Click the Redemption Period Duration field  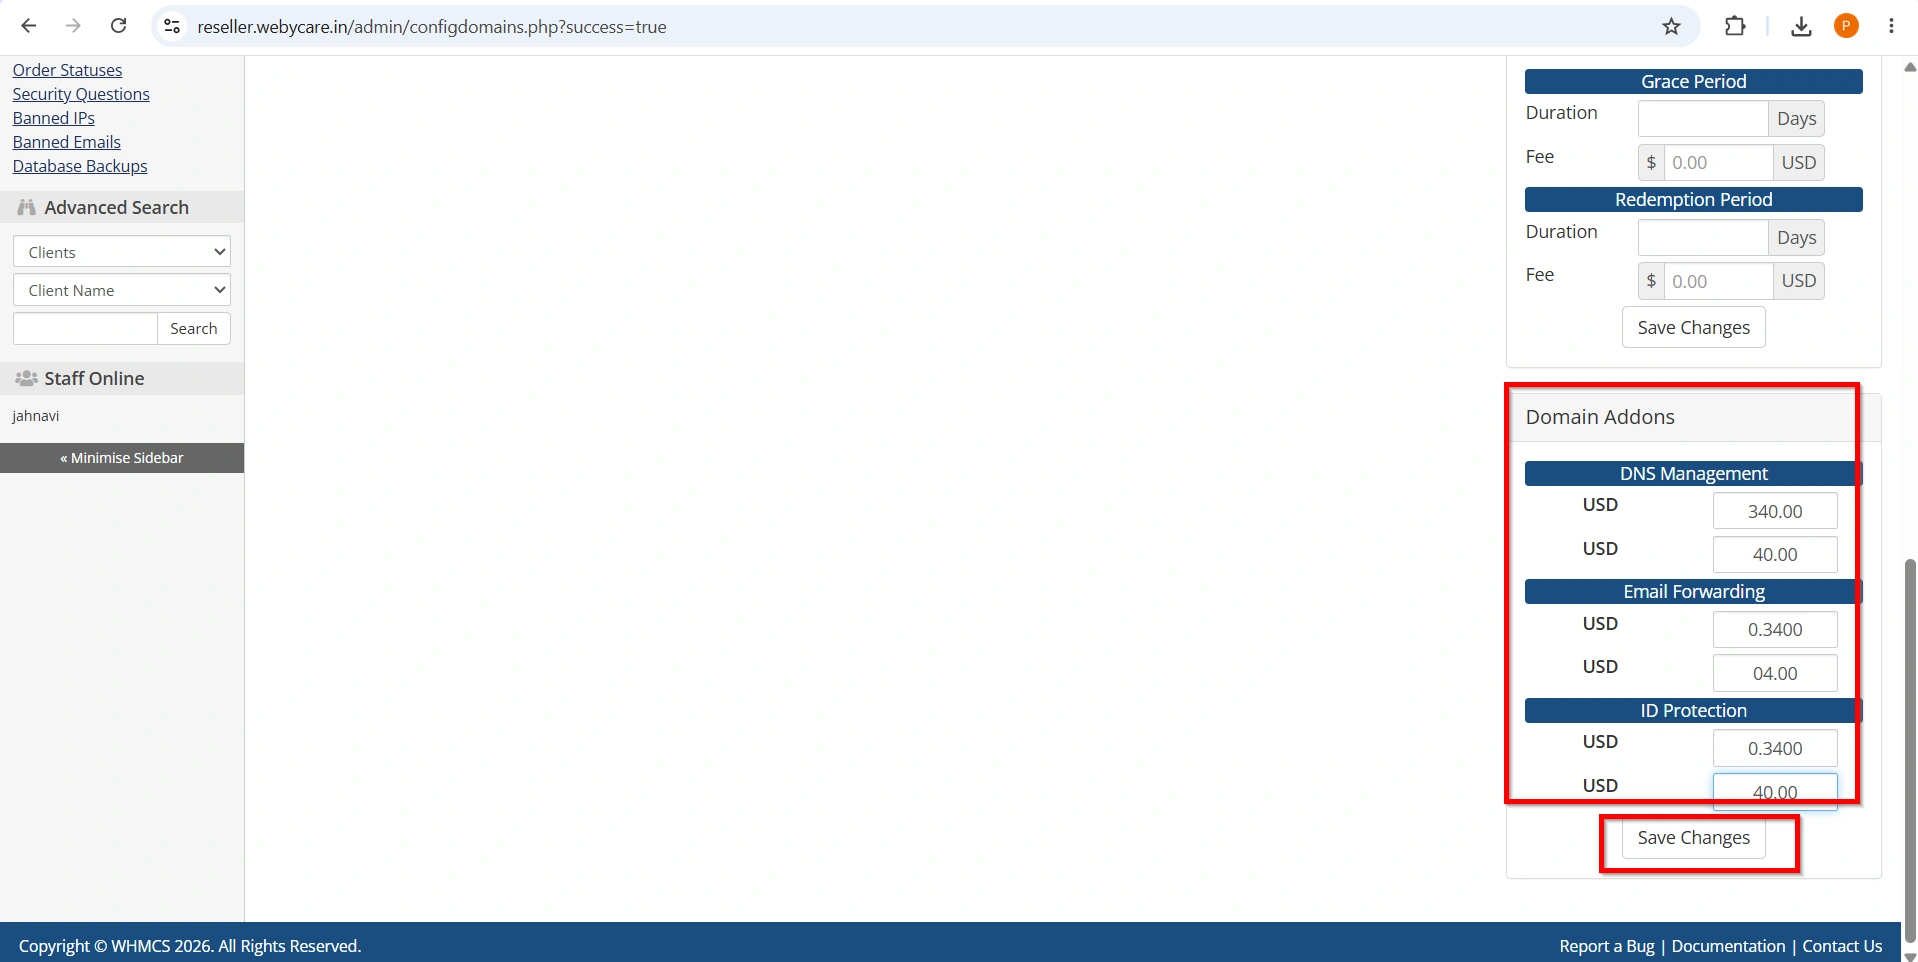click(1703, 238)
